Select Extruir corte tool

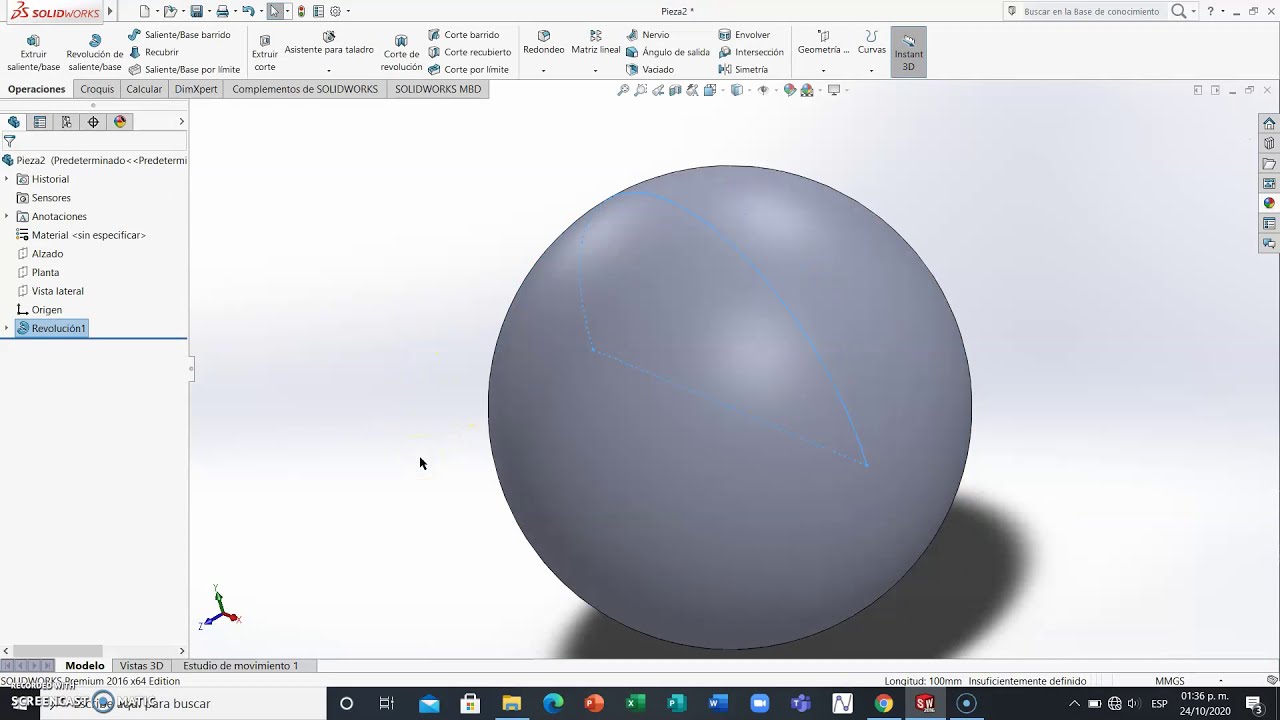click(x=265, y=53)
